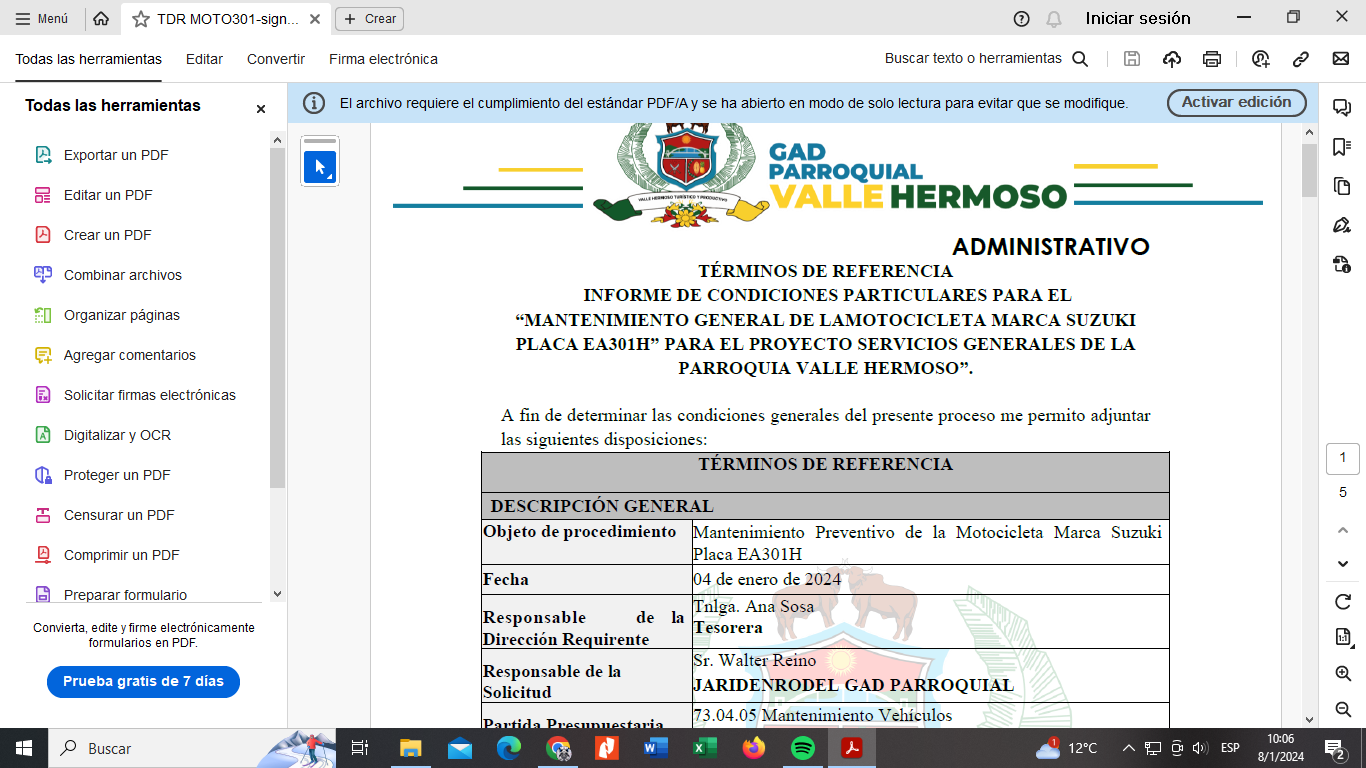Screen dimensions: 1366x768
Task: Click the Export a PDF tool icon
Action: pyautogui.click(x=43, y=155)
